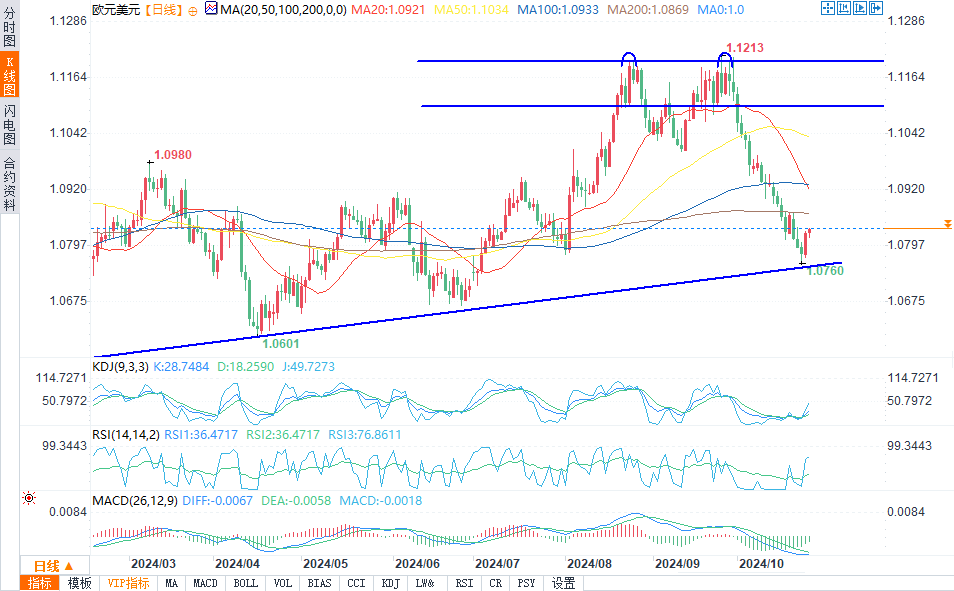The width and height of the screenshot is (954, 591).
Task: Click the 1.0980 peak price label
Action: click(173, 155)
